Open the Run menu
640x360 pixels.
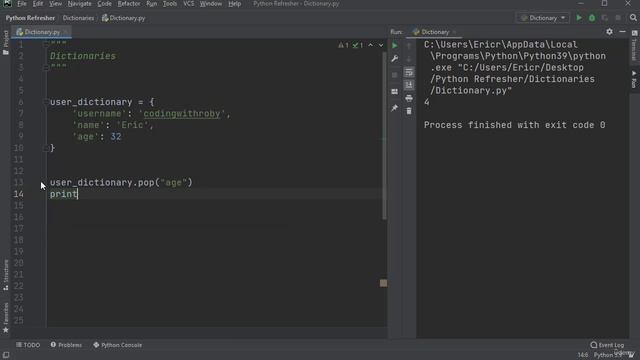pyautogui.click(x=151, y=4)
